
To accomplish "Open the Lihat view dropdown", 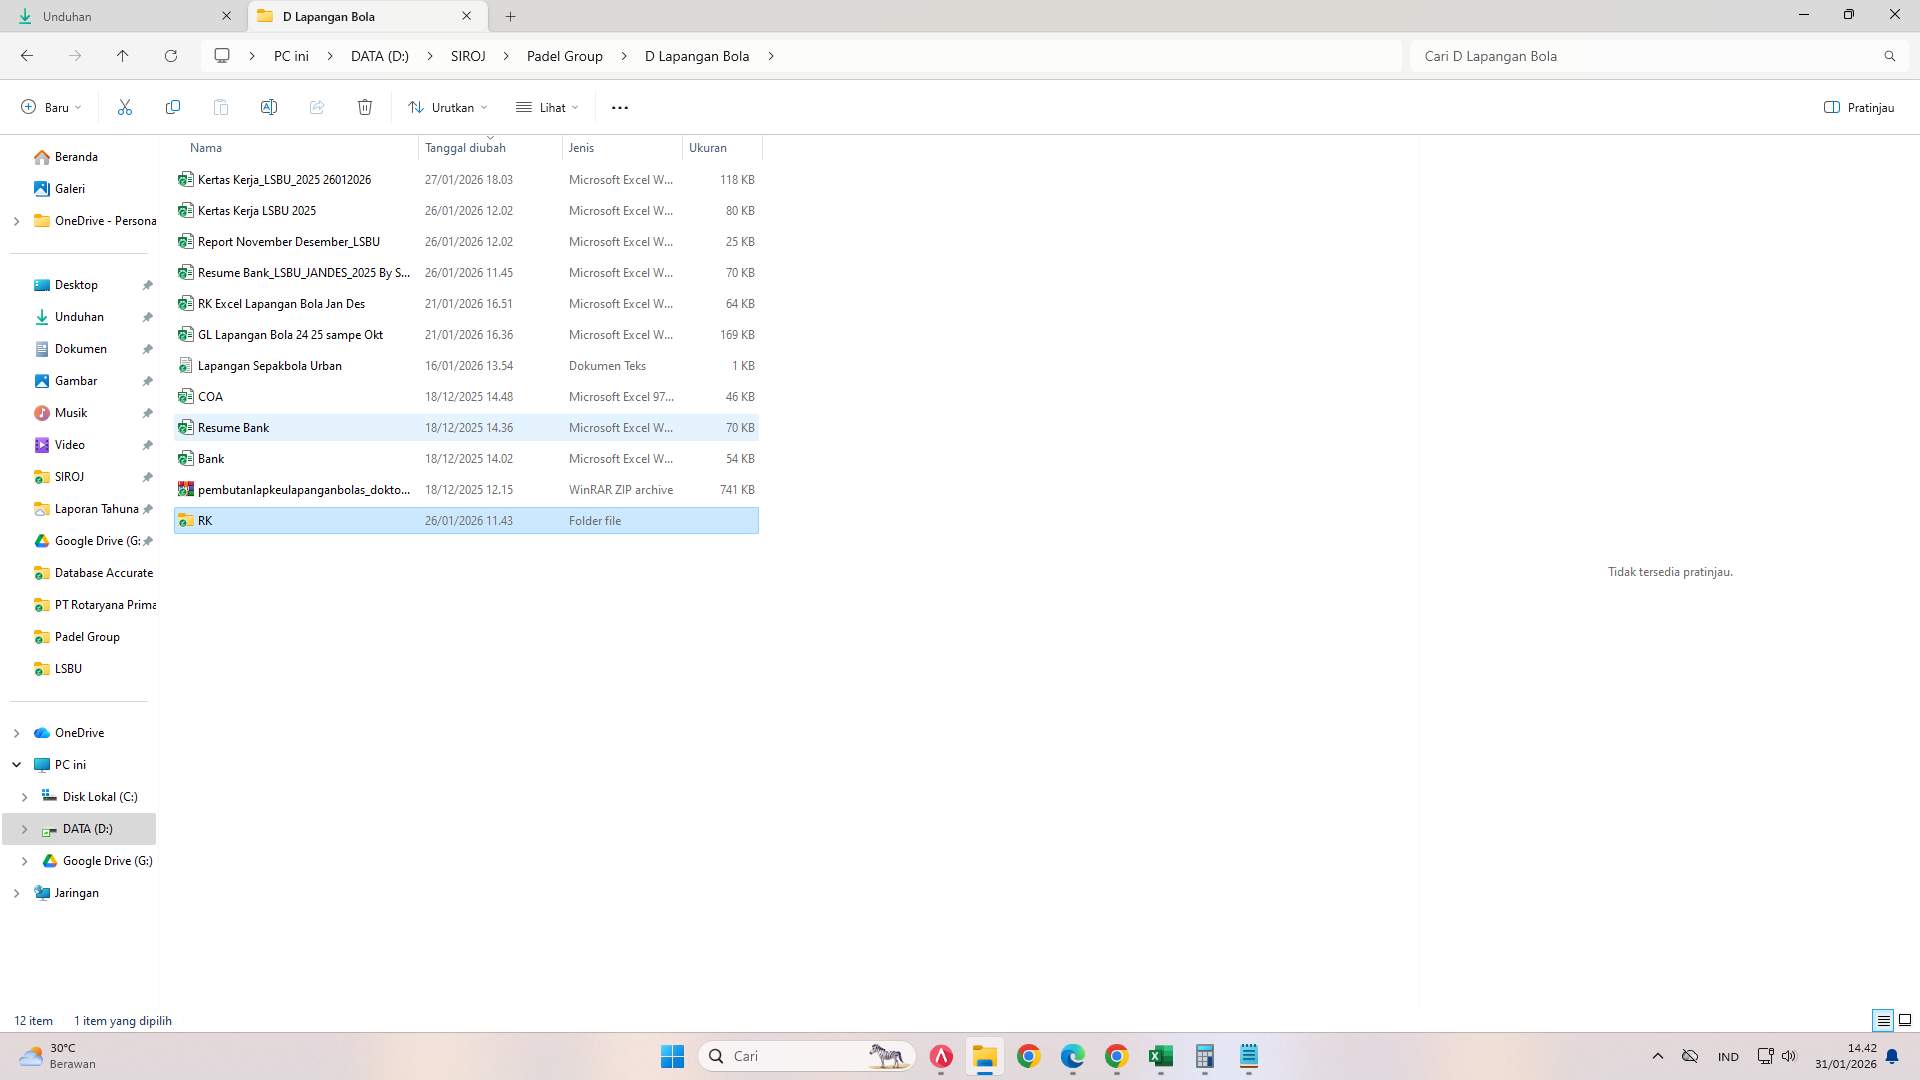I will pyautogui.click(x=547, y=107).
